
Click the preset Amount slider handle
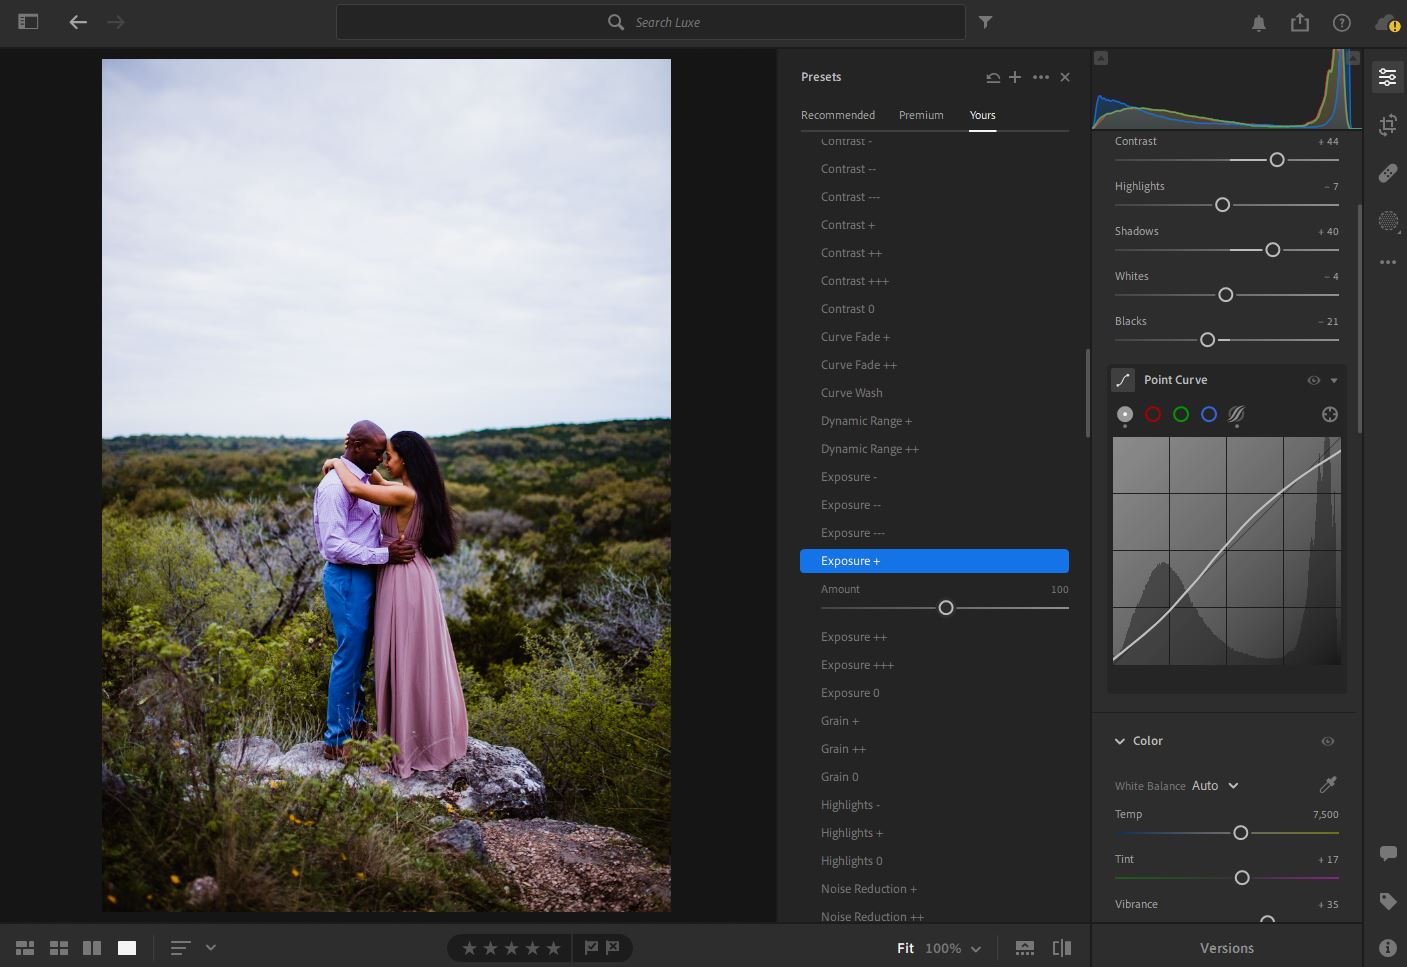945,608
